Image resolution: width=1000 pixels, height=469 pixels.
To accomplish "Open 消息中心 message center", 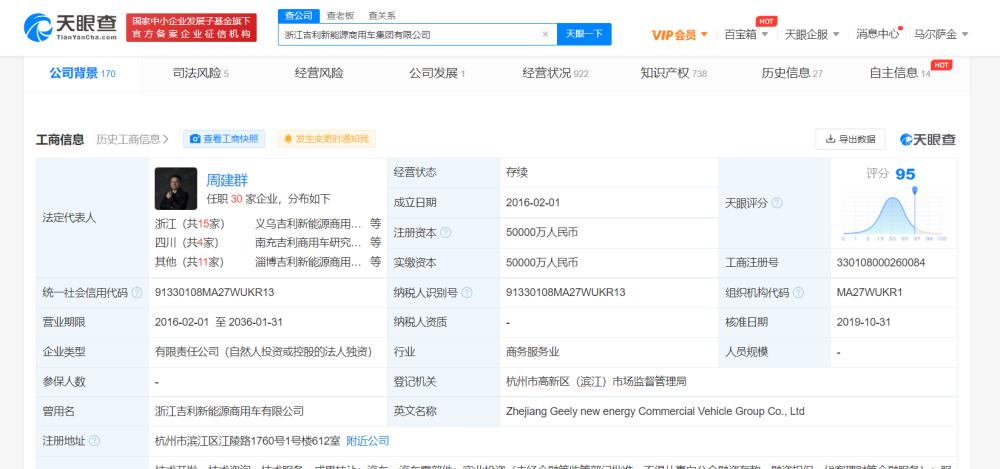I will 878,34.
